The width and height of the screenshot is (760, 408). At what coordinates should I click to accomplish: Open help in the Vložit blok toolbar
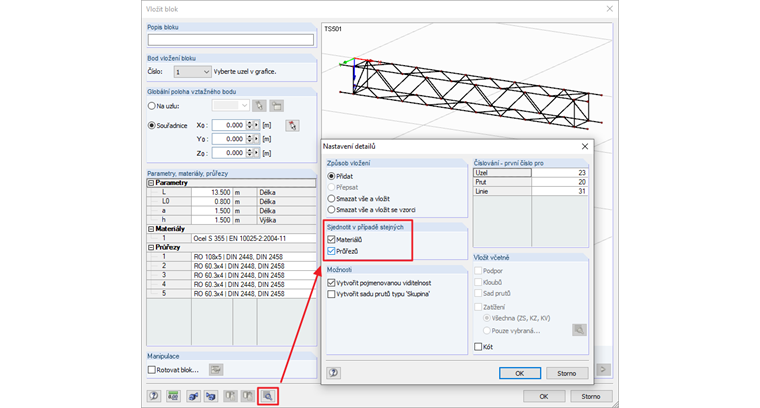pyautogui.click(x=154, y=396)
